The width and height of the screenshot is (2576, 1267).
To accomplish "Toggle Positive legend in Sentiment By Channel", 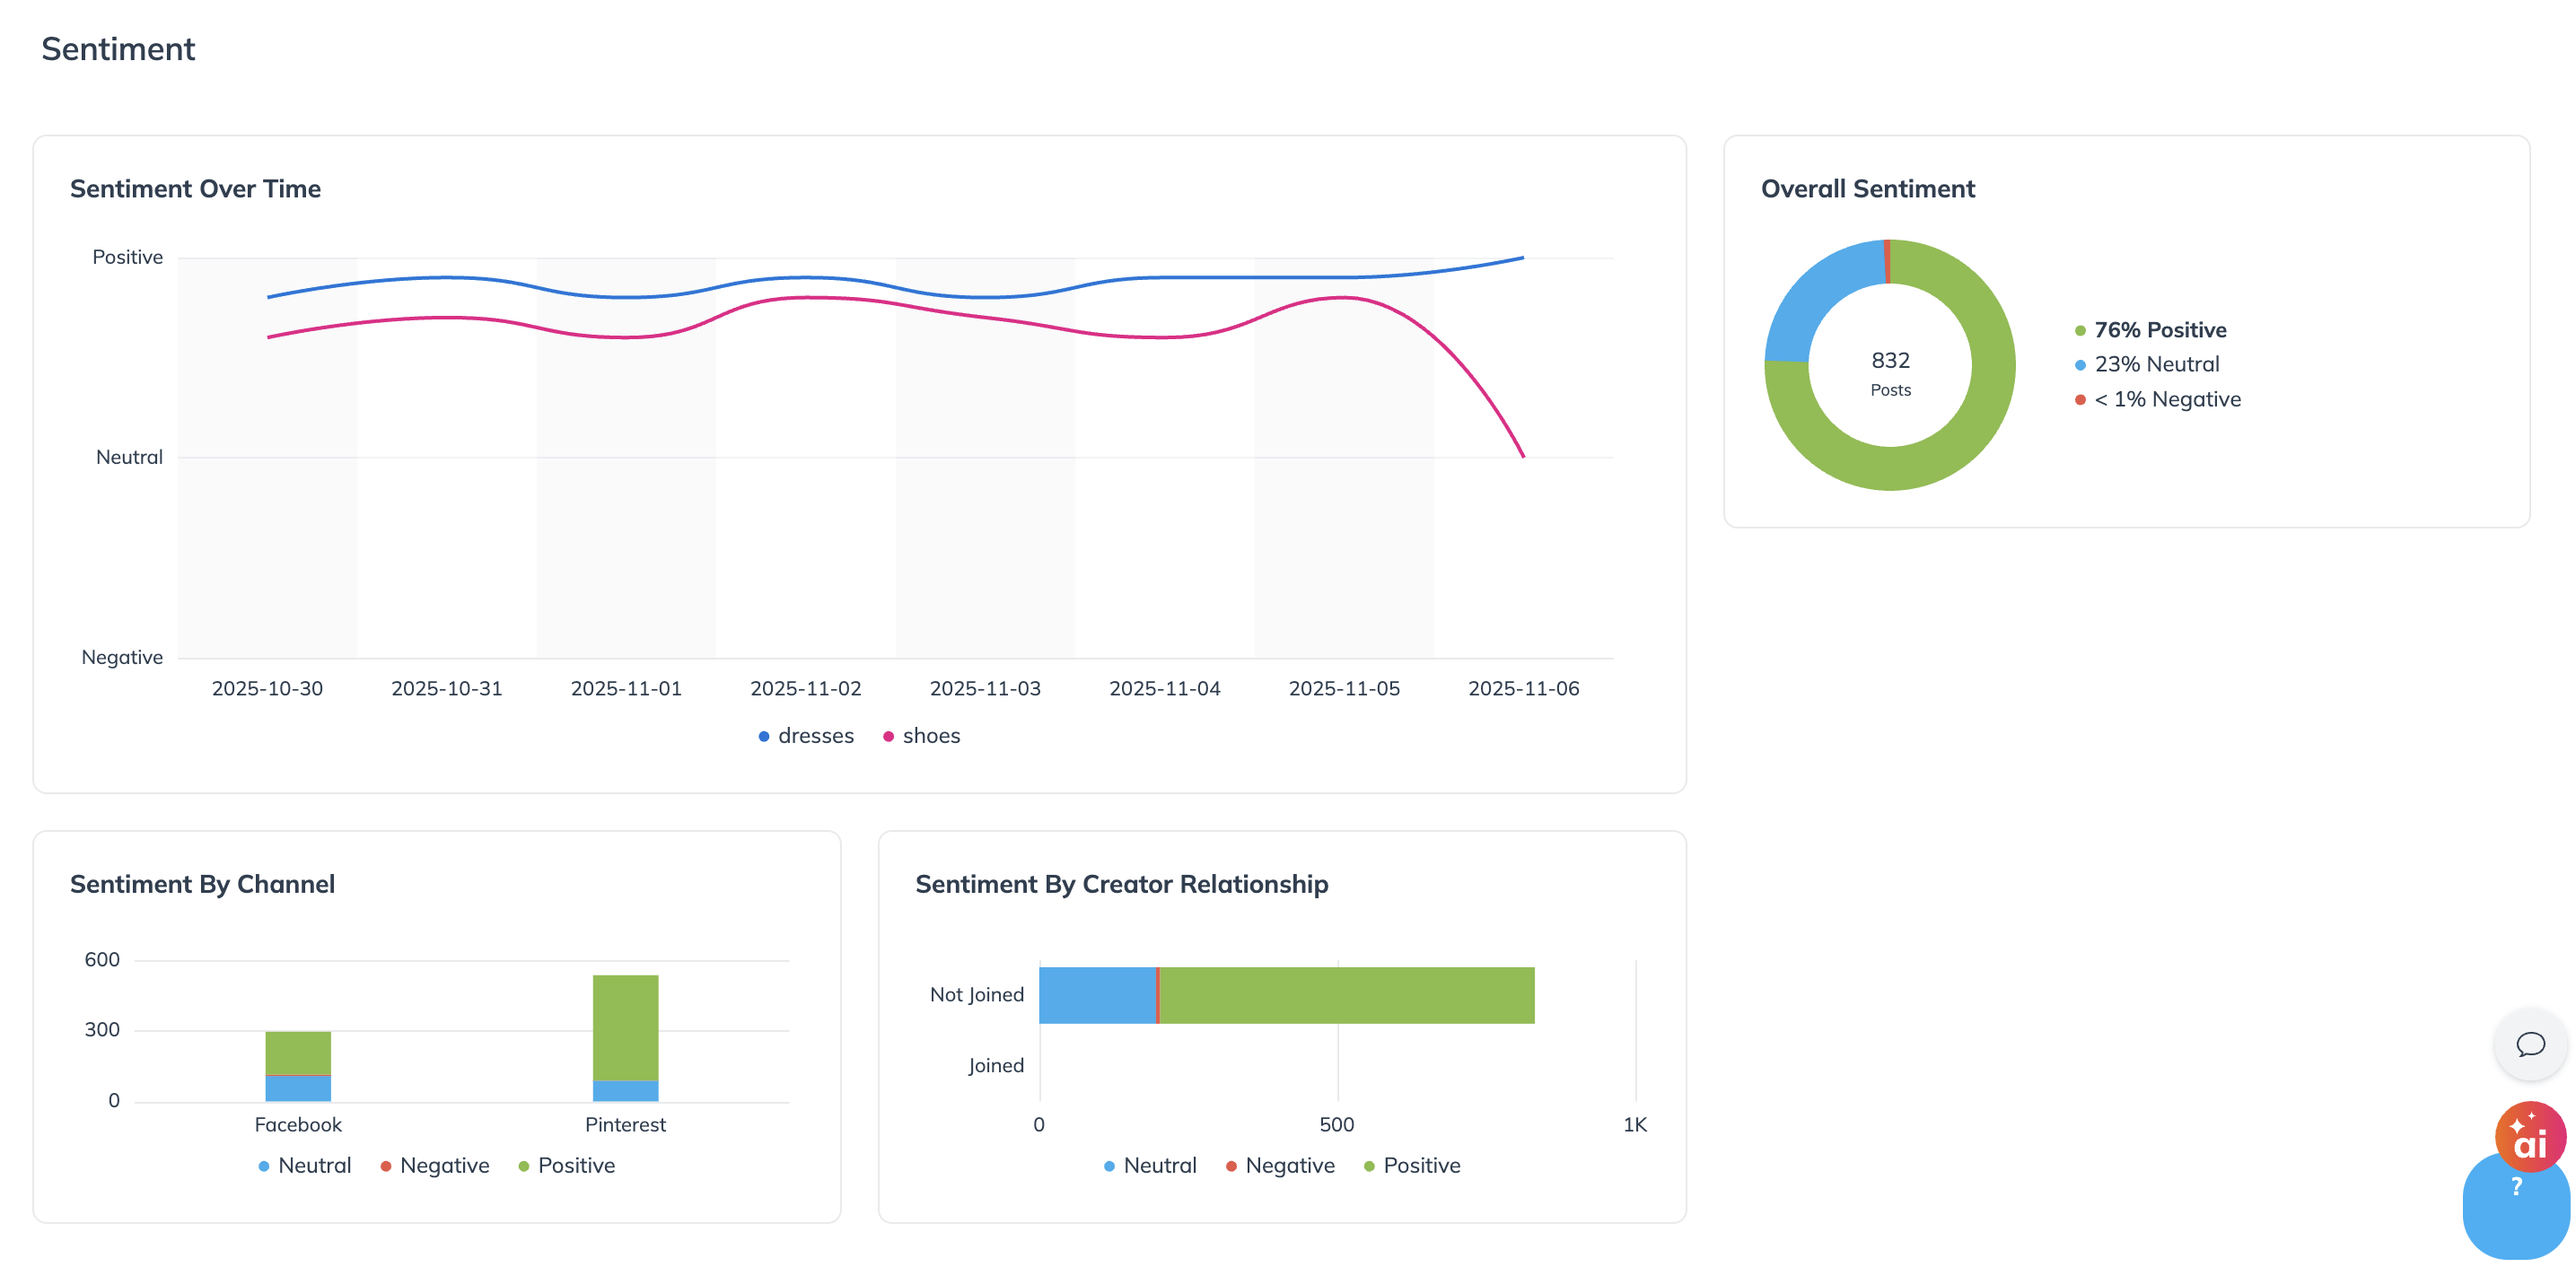I will point(567,1166).
